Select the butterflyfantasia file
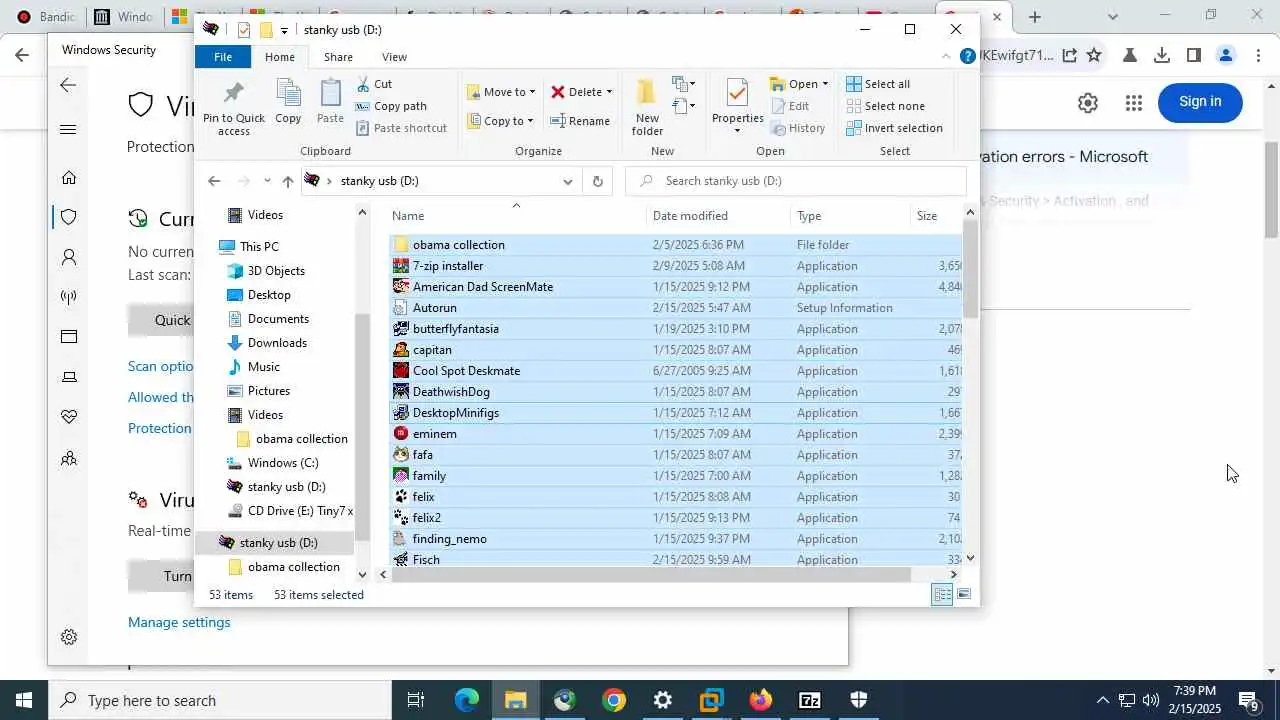Image resolution: width=1280 pixels, height=720 pixels. (675, 329)
